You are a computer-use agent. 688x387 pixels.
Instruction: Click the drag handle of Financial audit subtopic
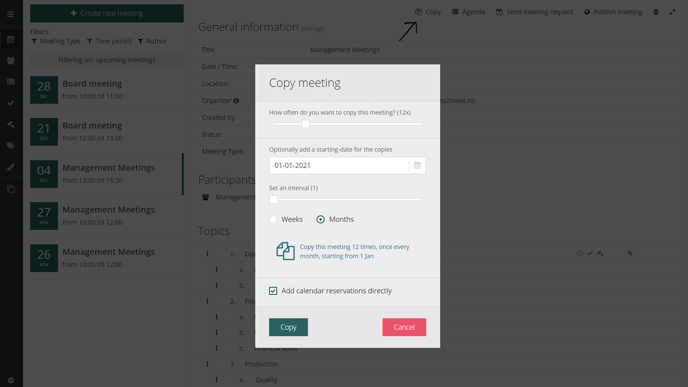pyautogui.click(x=216, y=348)
